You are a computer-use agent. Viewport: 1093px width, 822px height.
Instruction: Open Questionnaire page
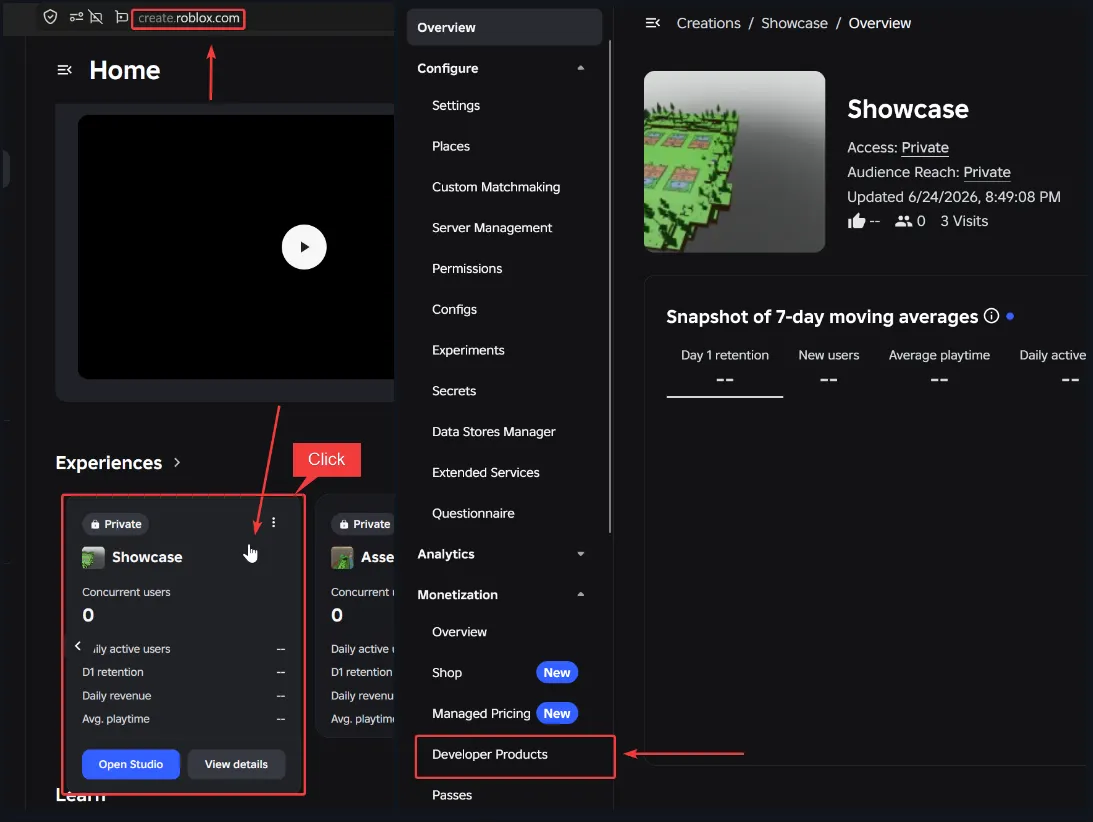point(473,513)
